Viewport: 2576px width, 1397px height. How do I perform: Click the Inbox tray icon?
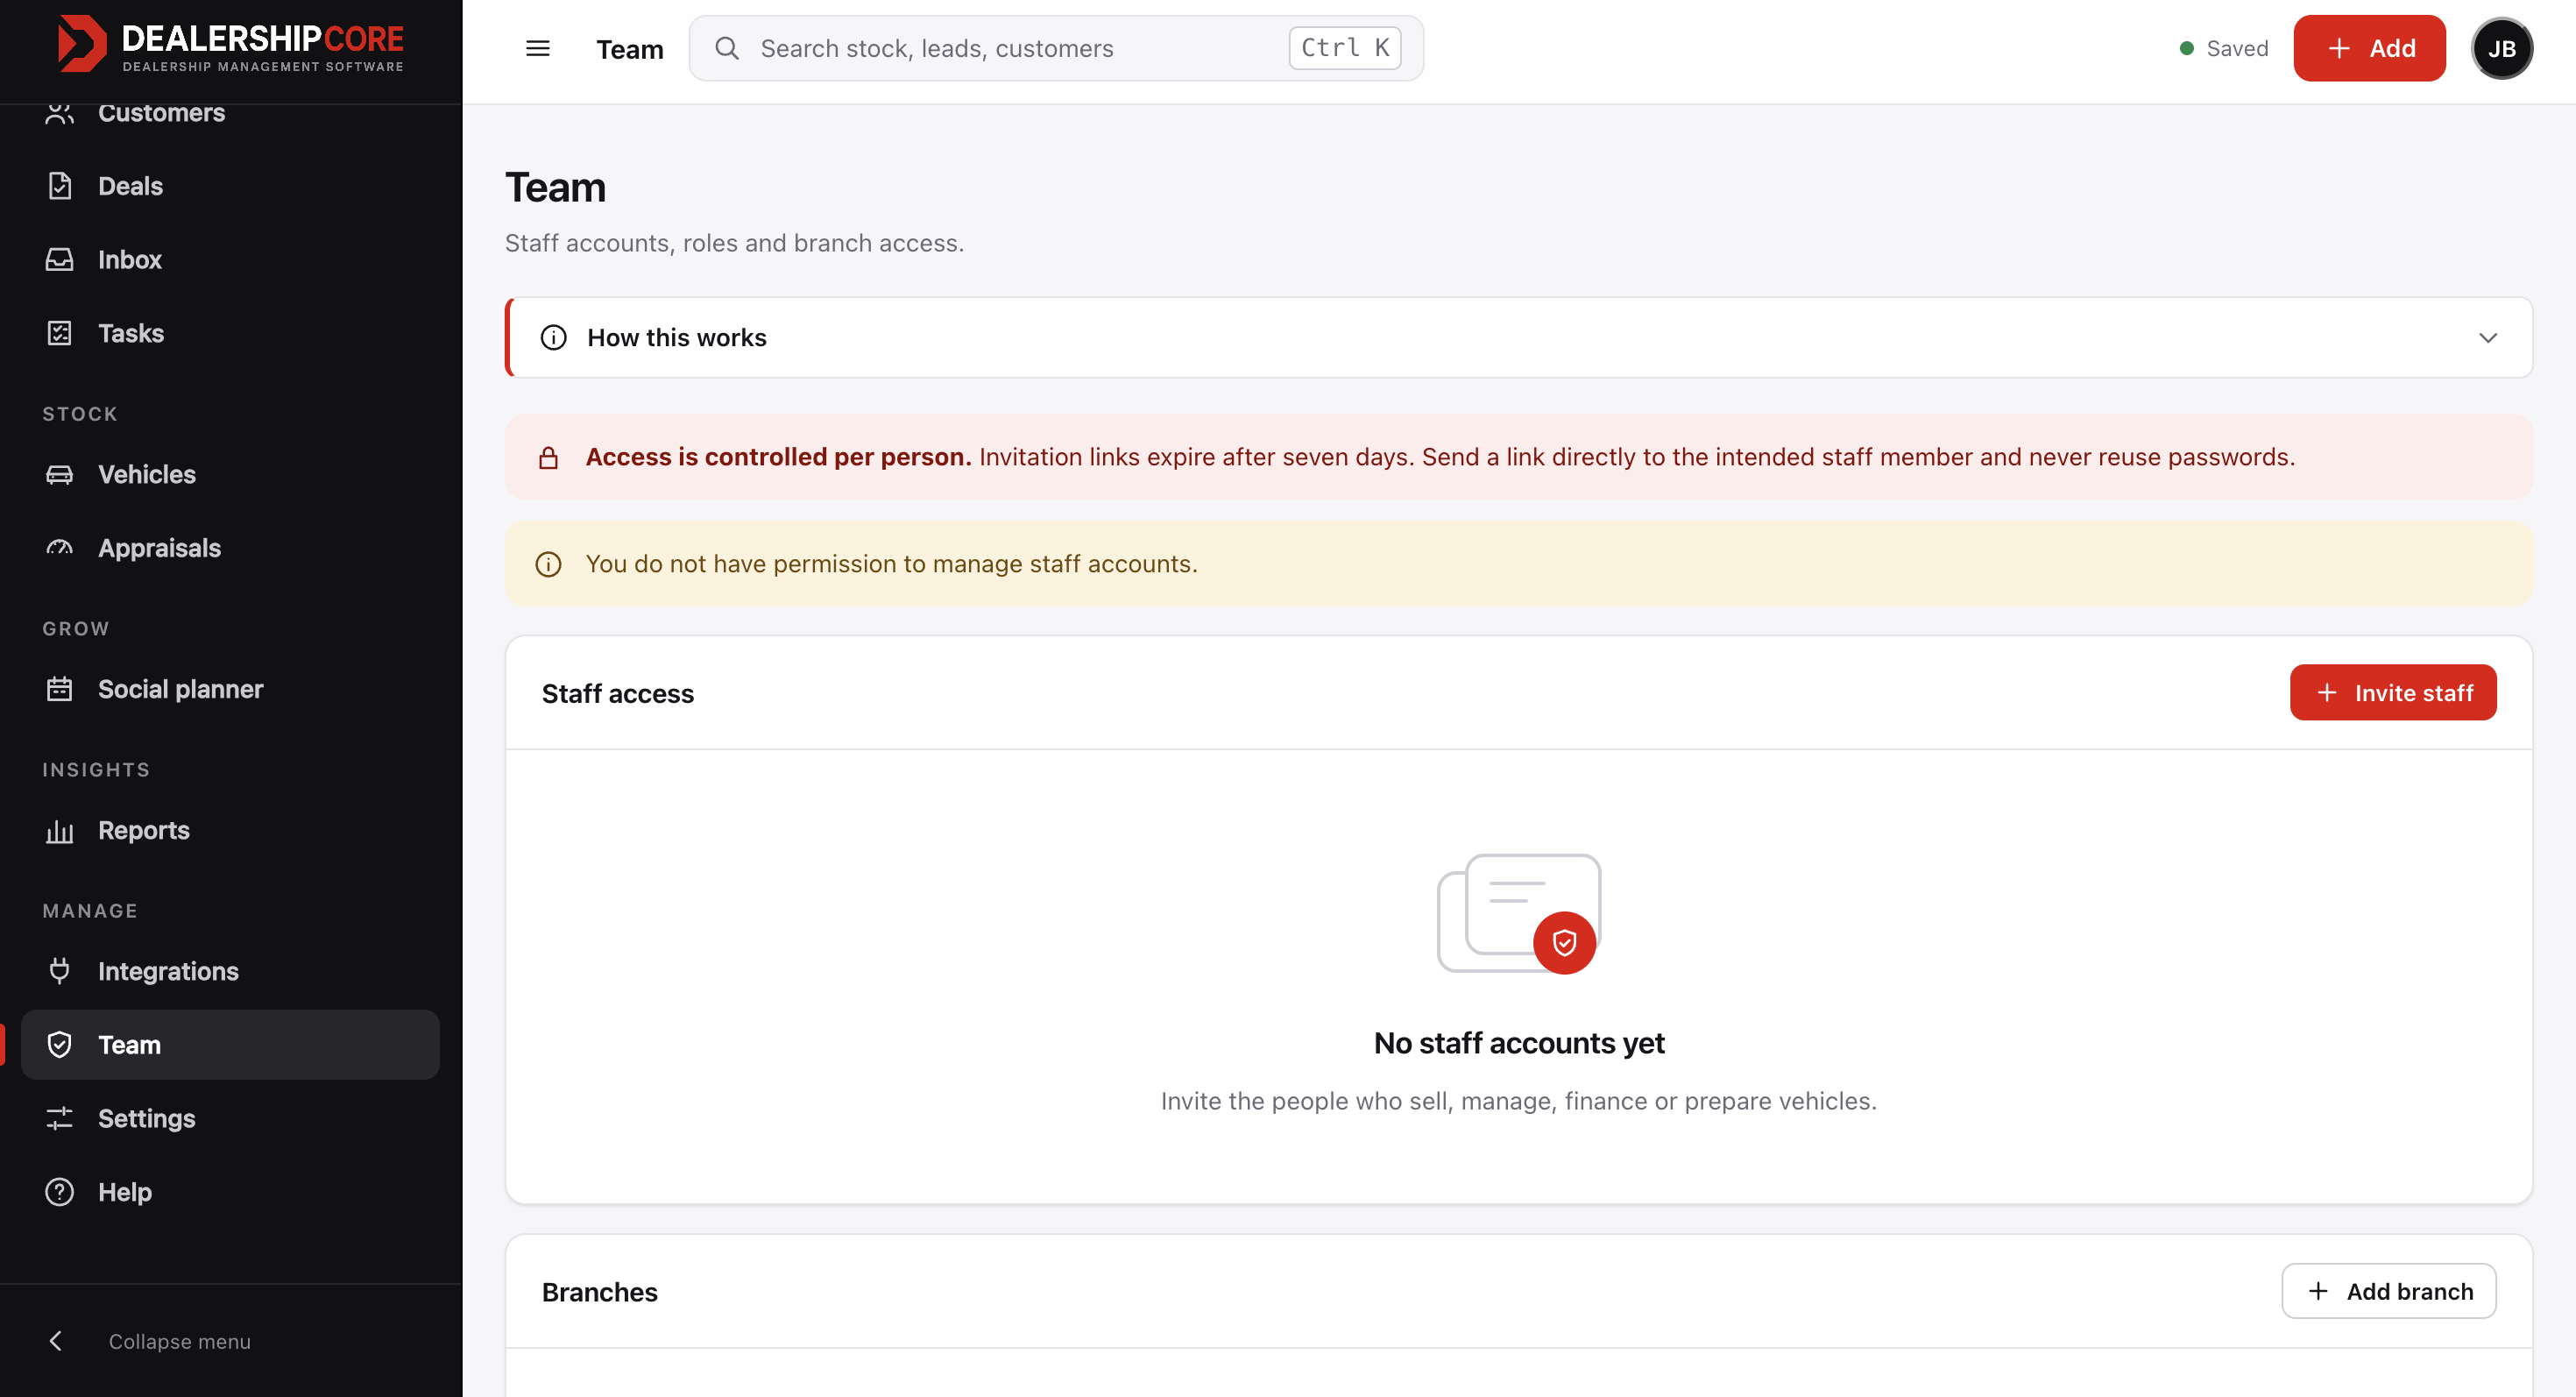[x=60, y=260]
